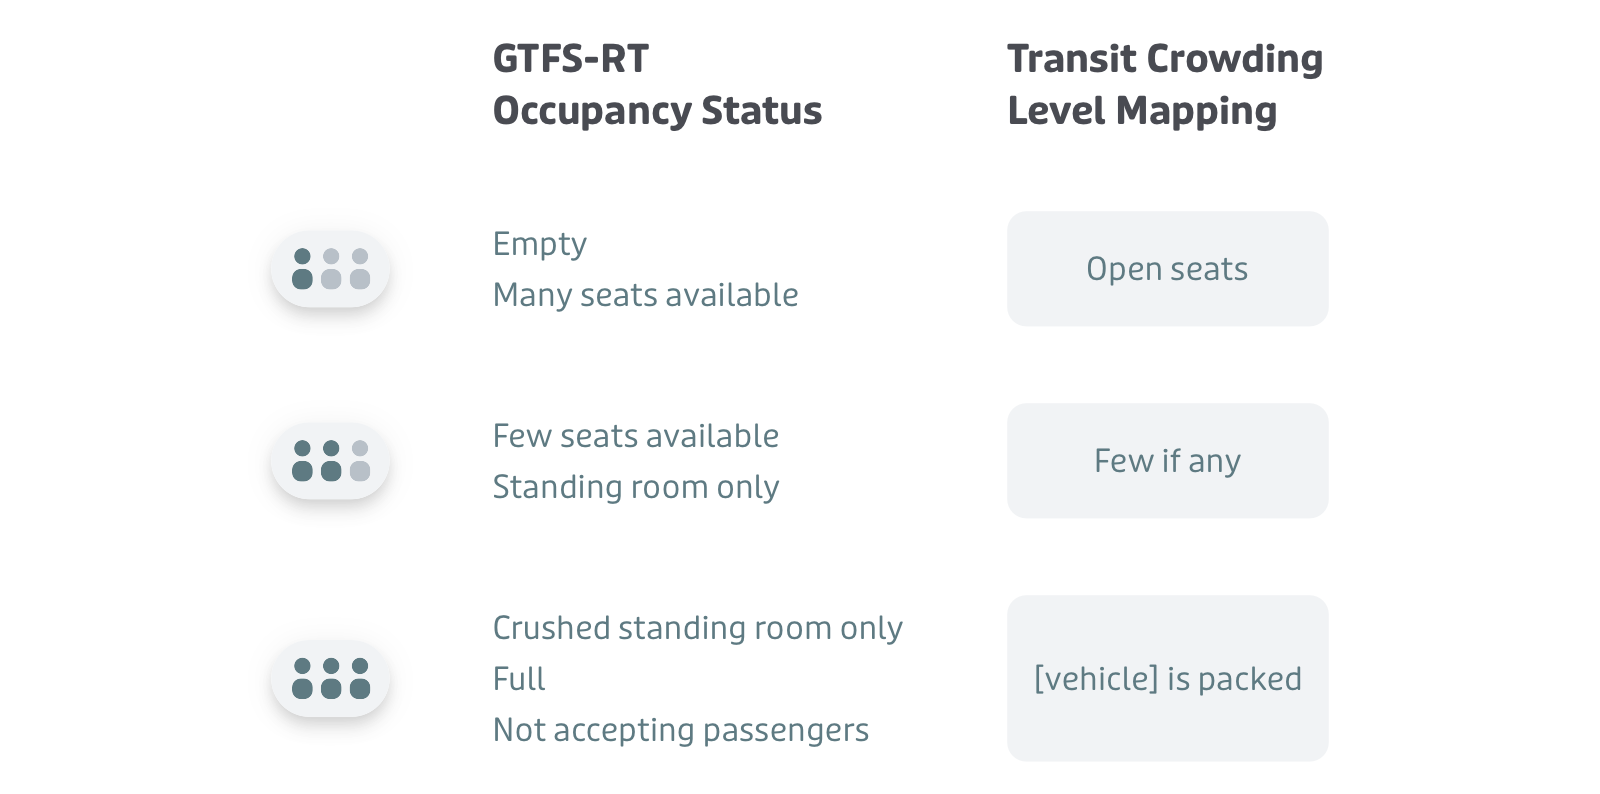Screen dimensions: 1600x794
Task: Click the faded person in the medium crowding icon
Action: click(360, 461)
